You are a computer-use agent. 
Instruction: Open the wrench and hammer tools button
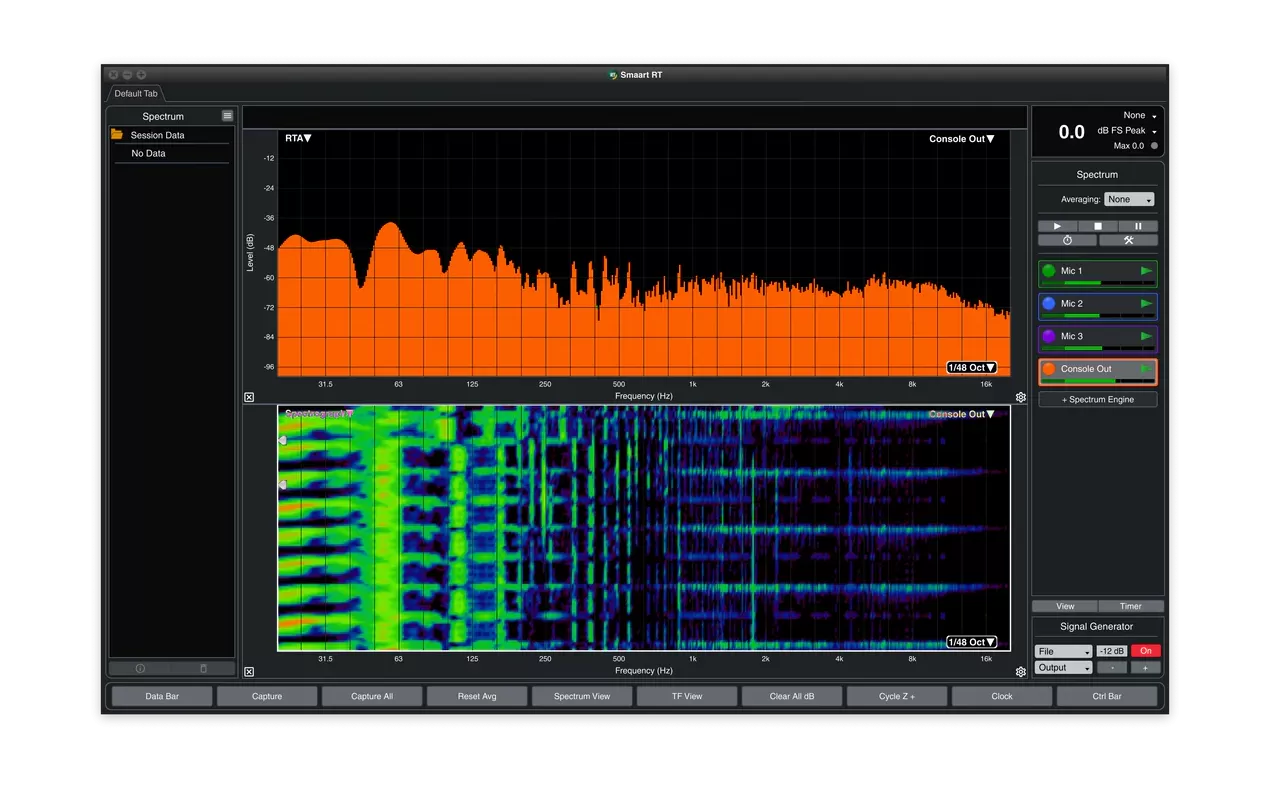pos(1128,240)
